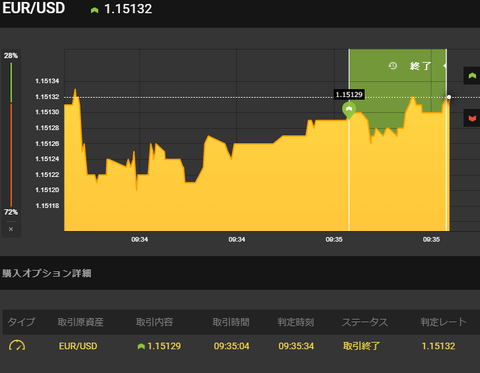
Task: Click the 取引終了 status cell
Action: click(361, 346)
